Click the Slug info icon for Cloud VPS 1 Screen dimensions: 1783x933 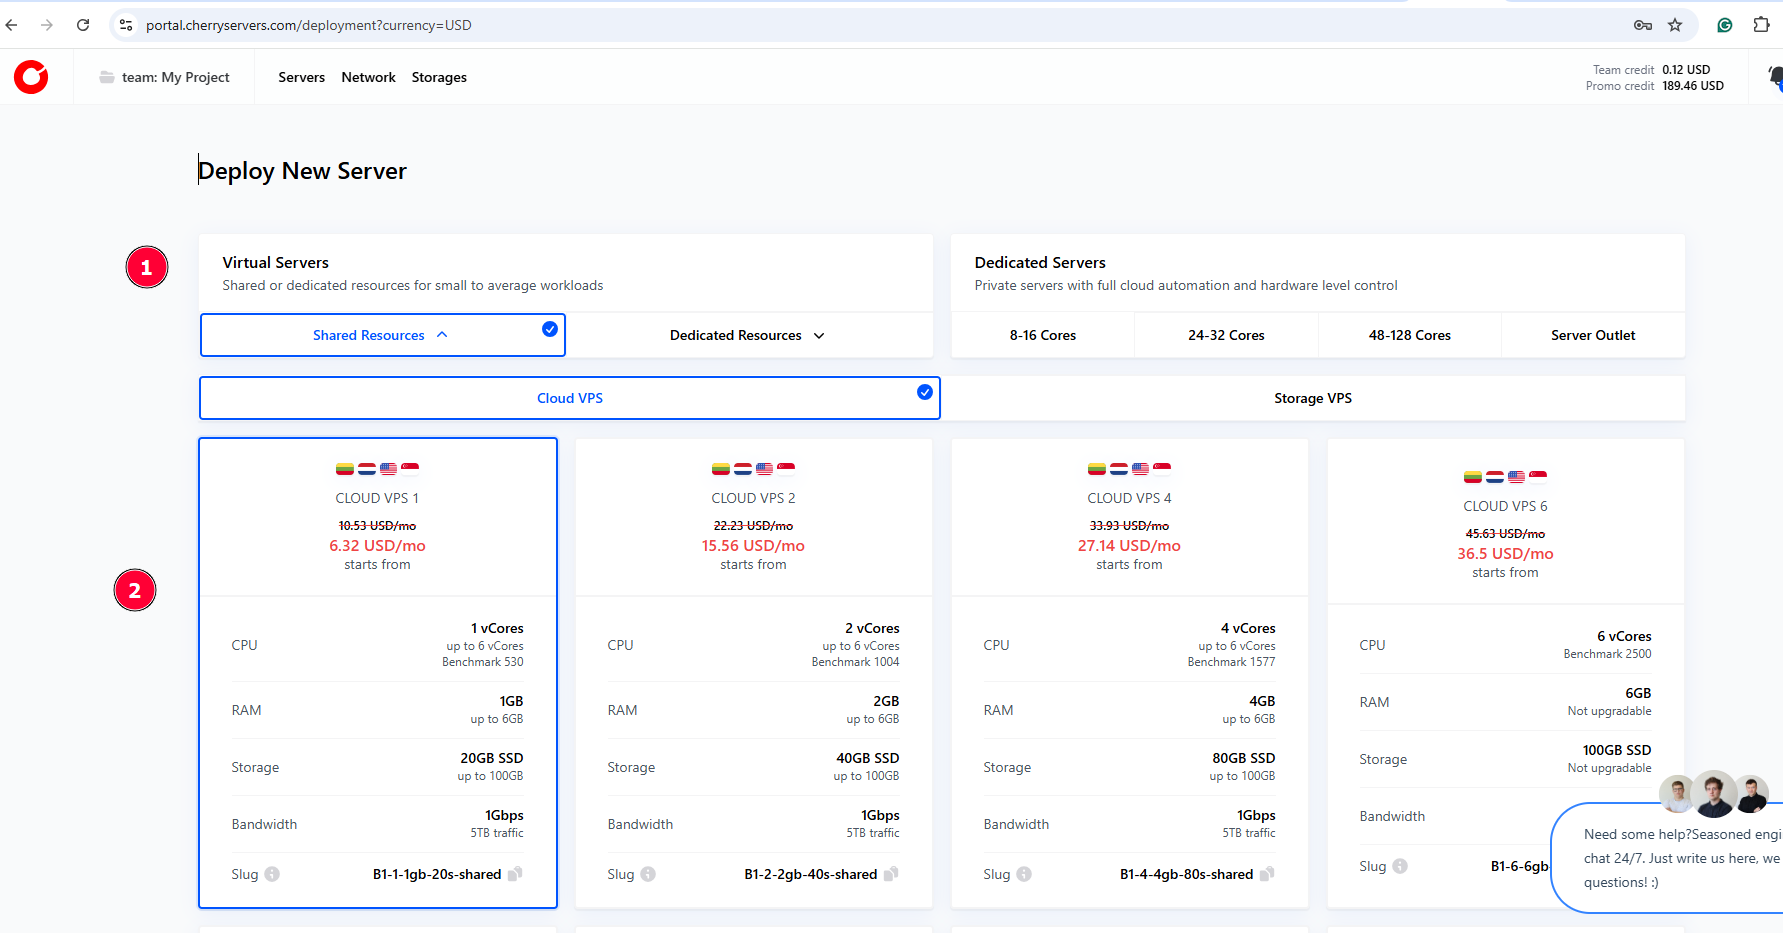[x=272, y=874]
